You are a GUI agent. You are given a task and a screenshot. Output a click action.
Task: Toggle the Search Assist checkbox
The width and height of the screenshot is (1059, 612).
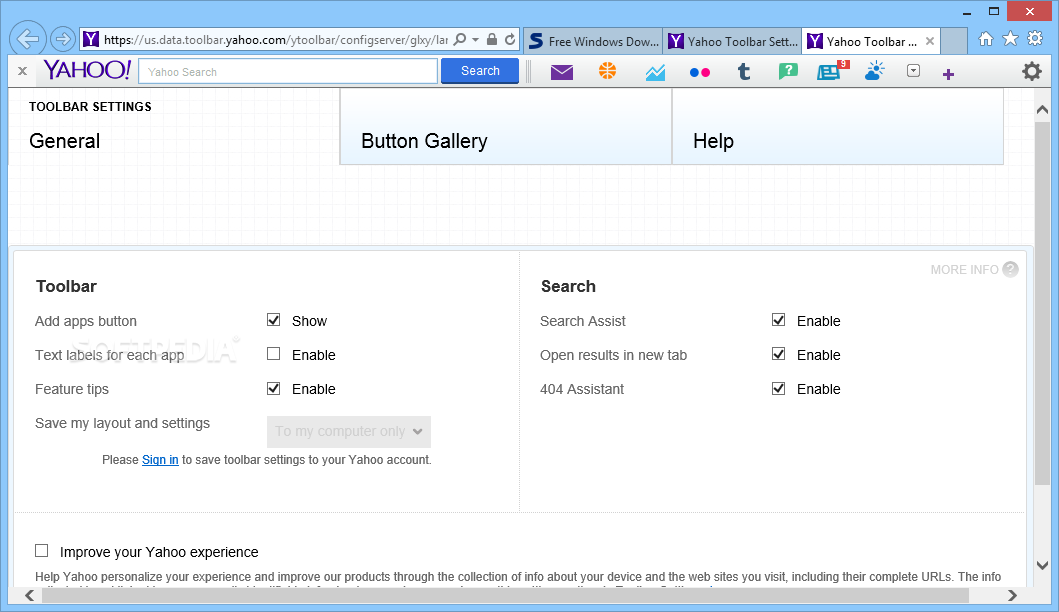(779, 320)
